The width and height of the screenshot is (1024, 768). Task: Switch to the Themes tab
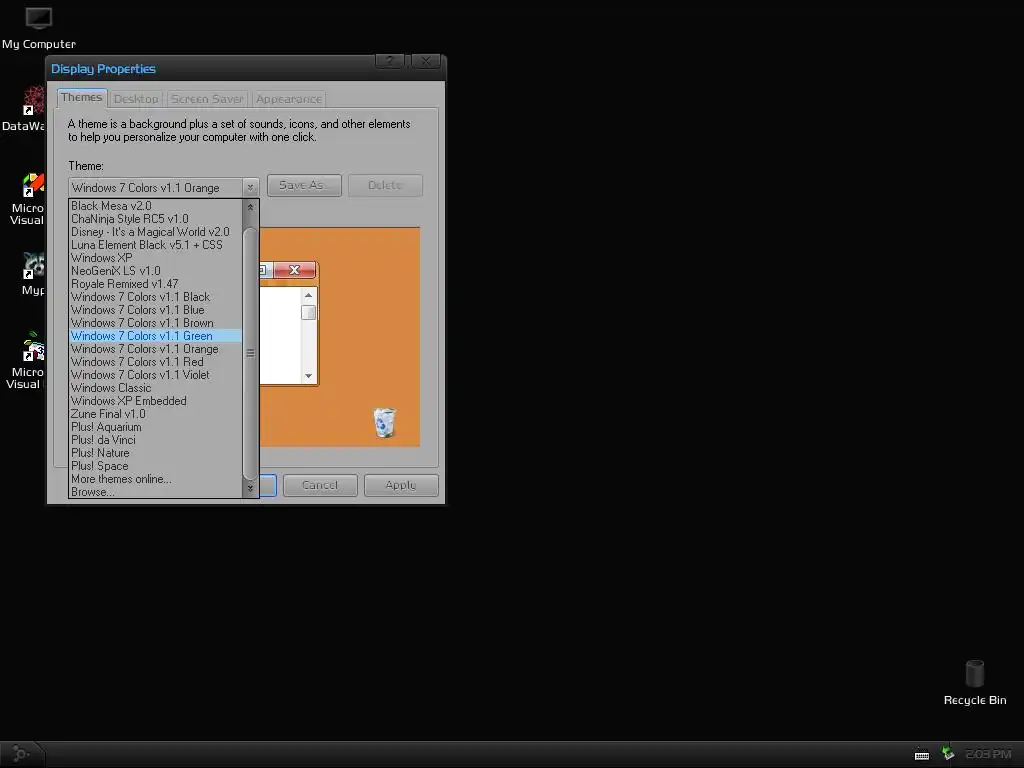[82, 97]
